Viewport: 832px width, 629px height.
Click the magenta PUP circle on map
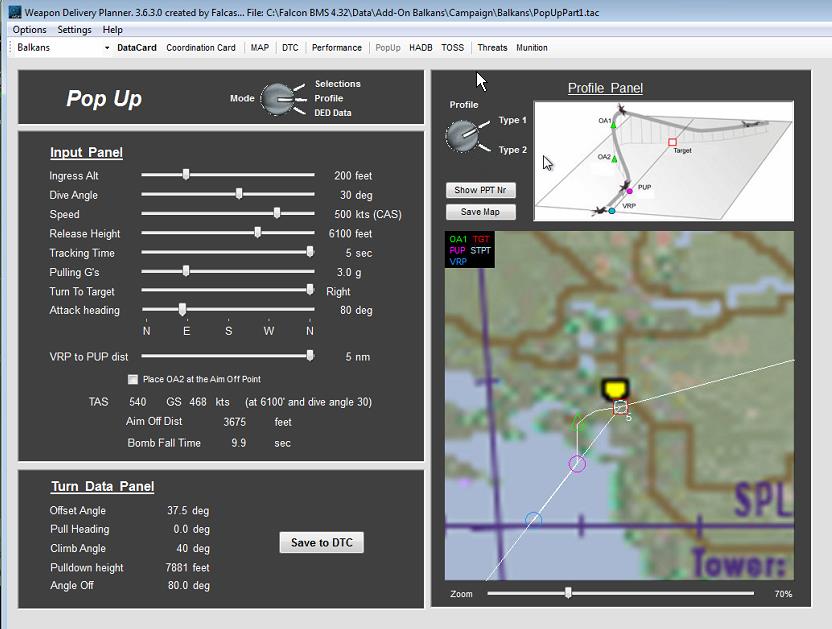tap(577, 463)
